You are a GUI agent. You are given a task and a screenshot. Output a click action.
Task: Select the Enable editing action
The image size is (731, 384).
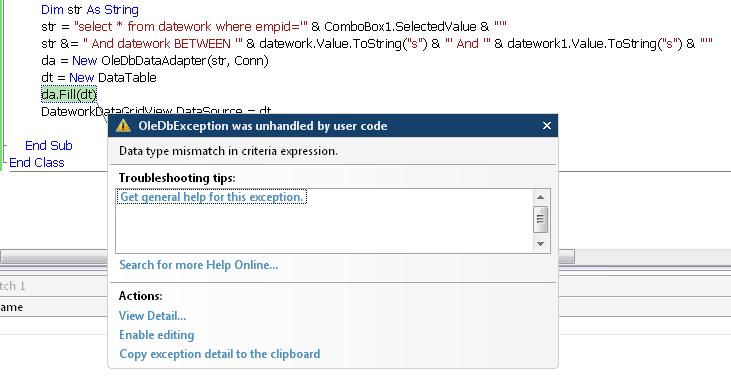point(157,335)
